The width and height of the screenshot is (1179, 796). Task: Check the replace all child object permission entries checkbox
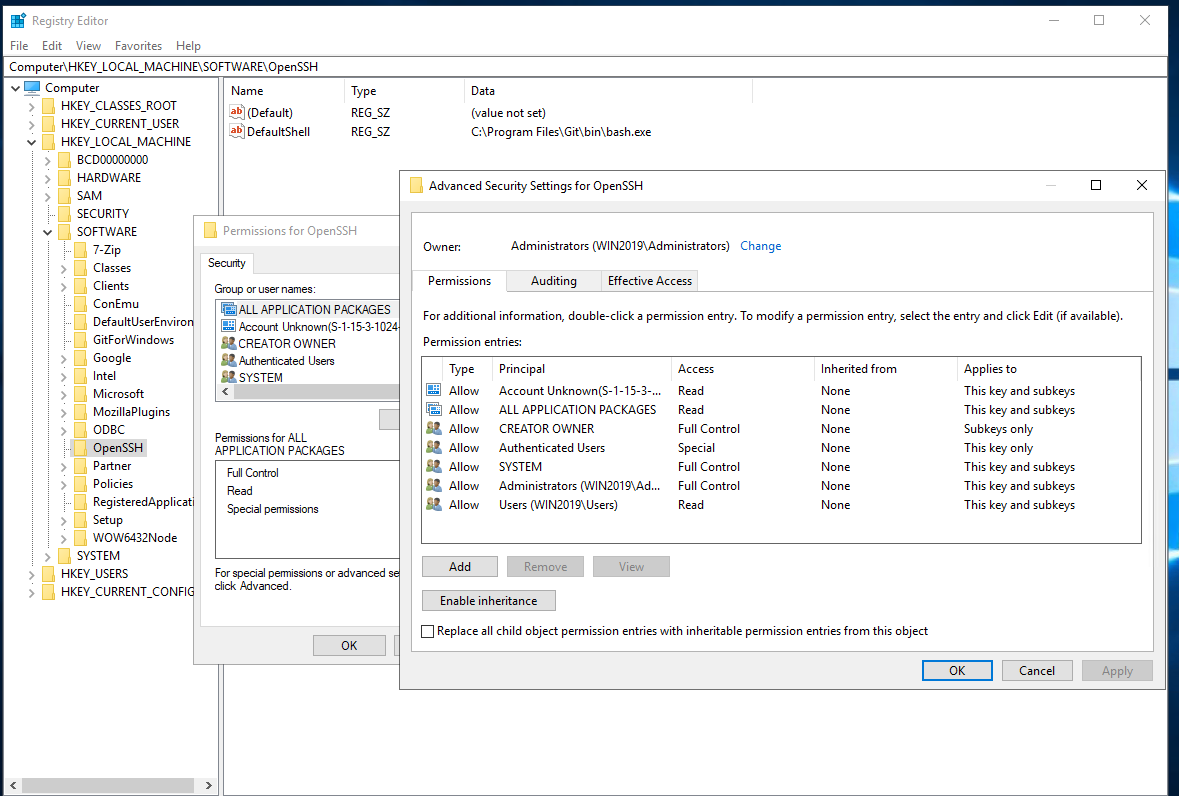pyautogui.click(x=427, y=631)
